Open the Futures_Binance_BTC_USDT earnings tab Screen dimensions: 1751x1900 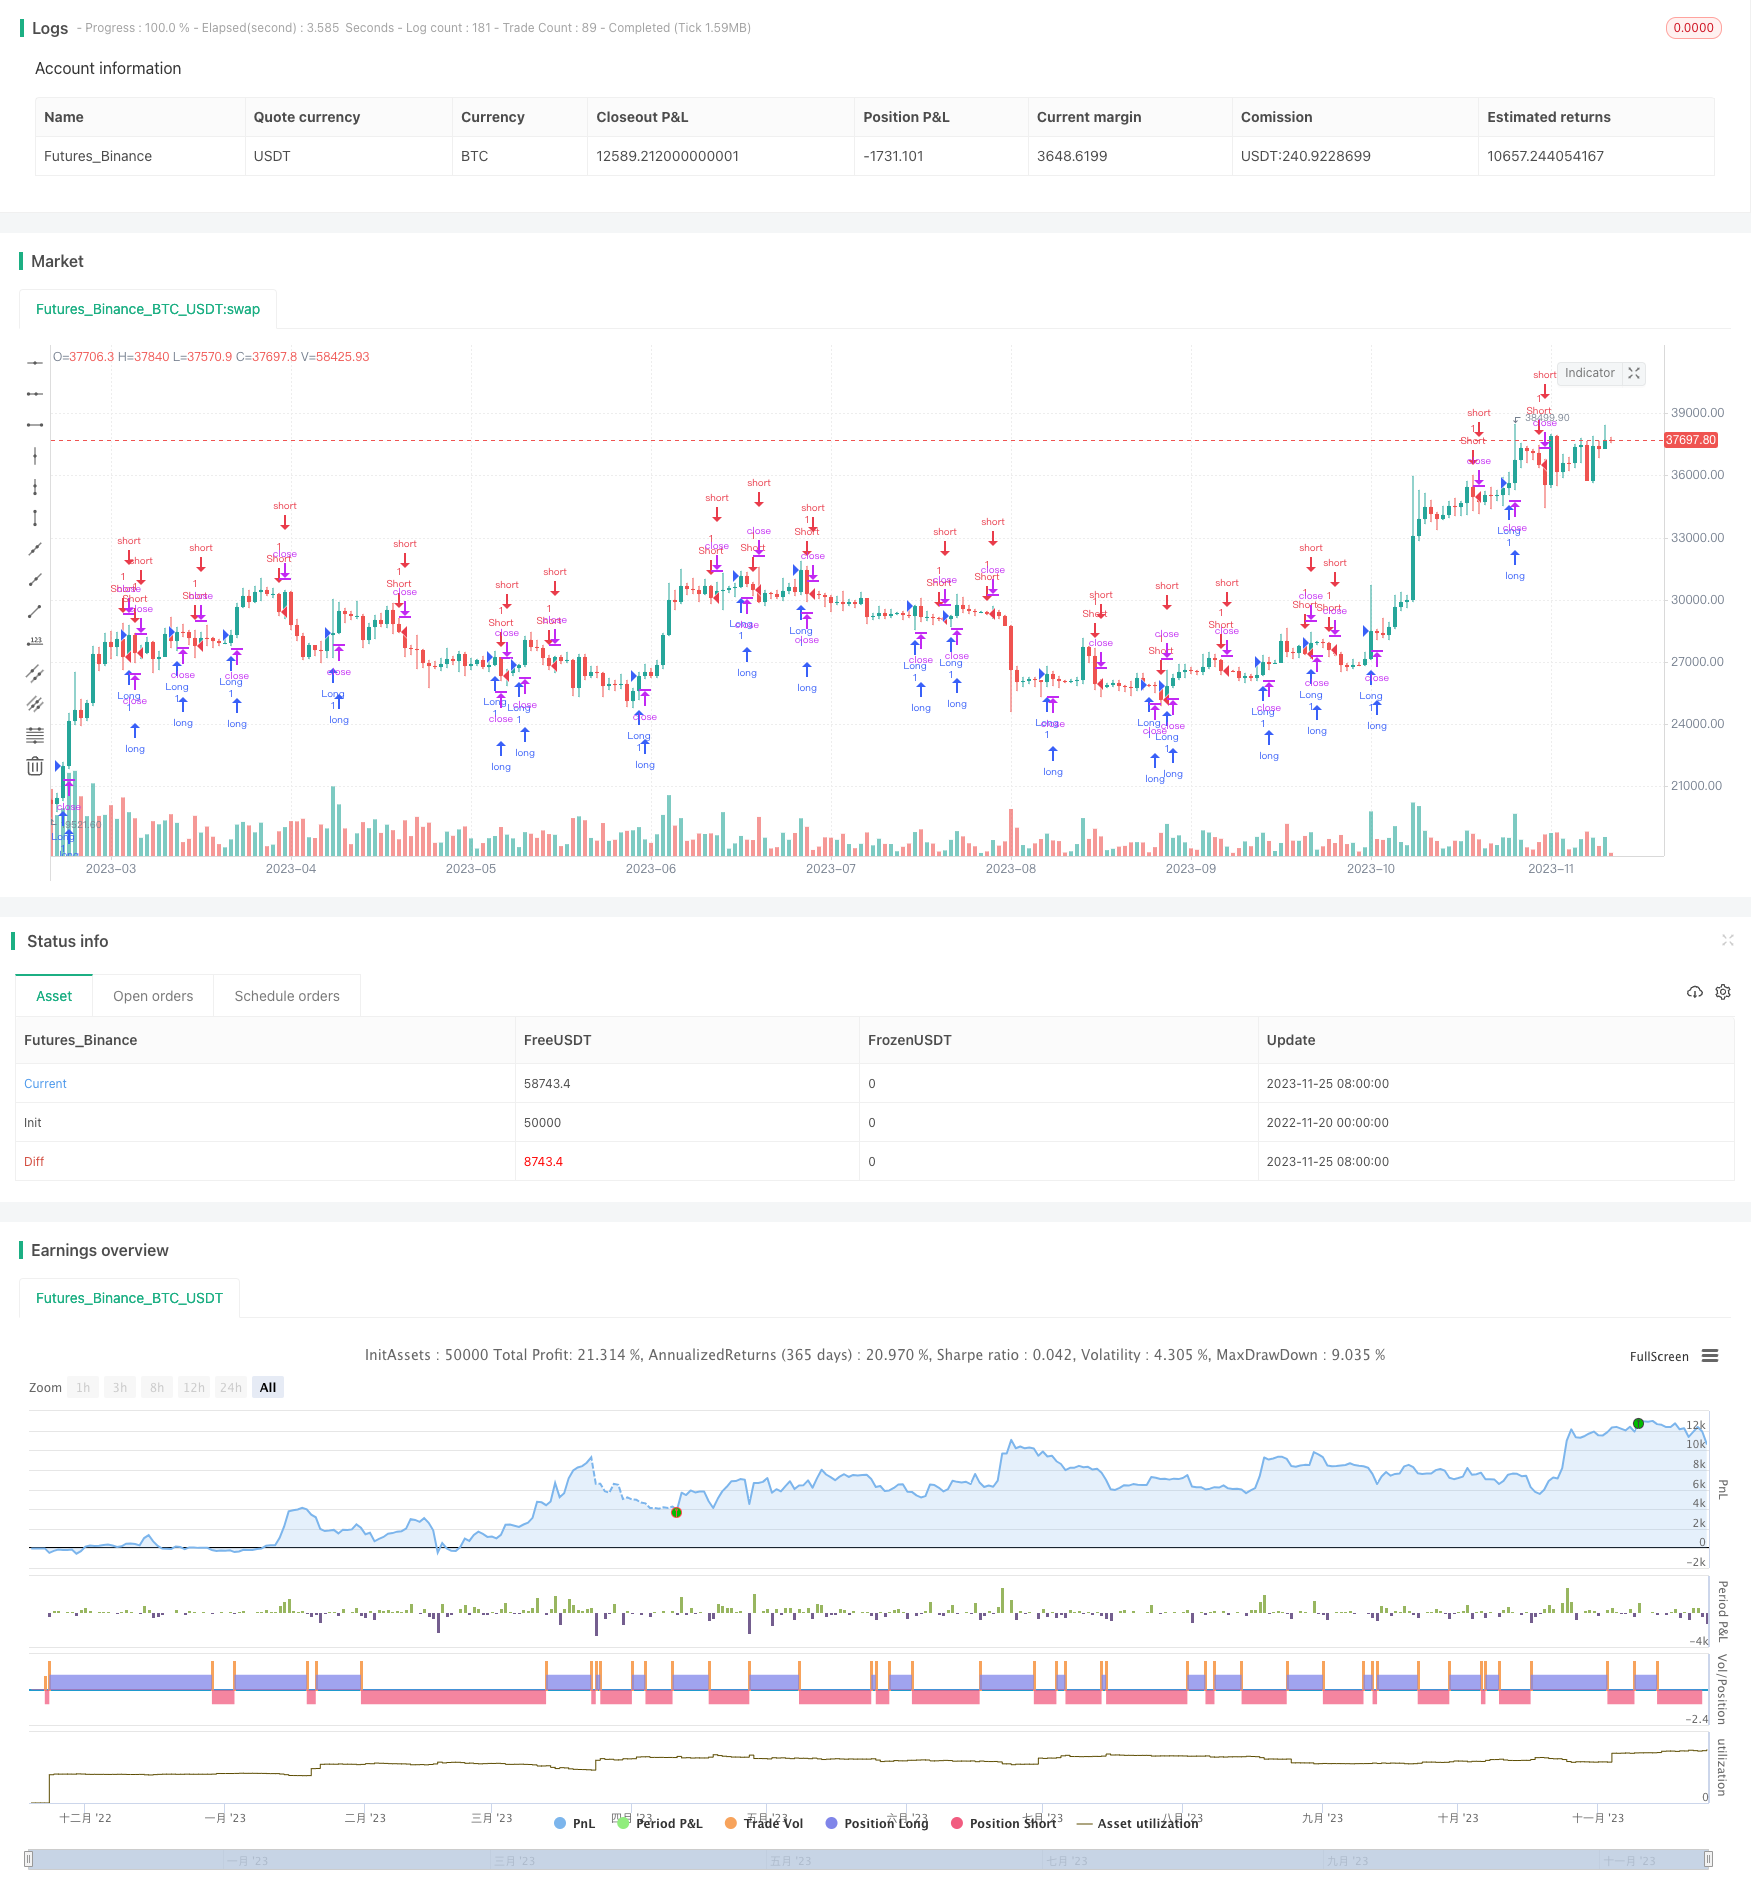[x=129, y=1298]
